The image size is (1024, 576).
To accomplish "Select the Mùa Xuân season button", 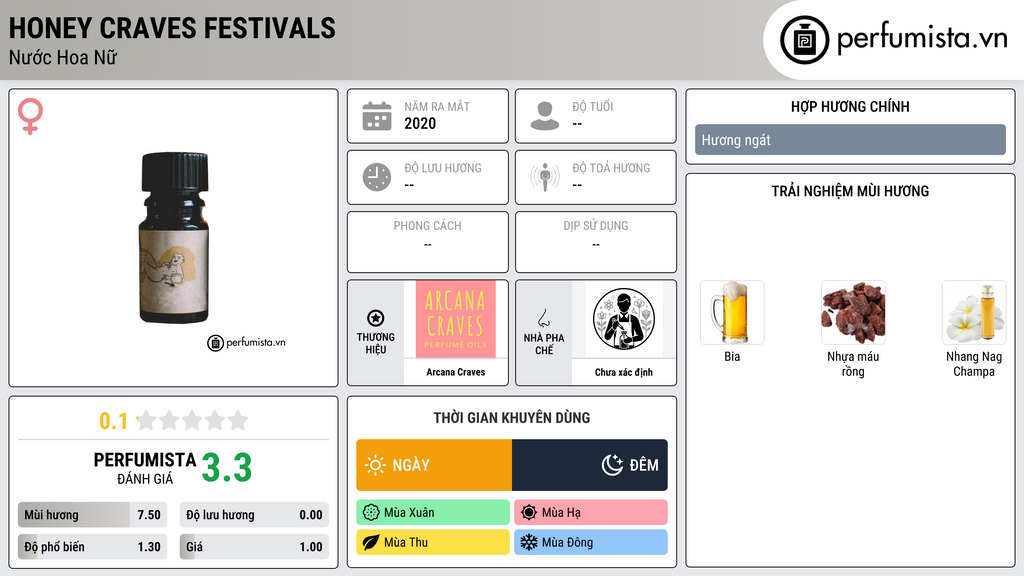I will point(433,513).
